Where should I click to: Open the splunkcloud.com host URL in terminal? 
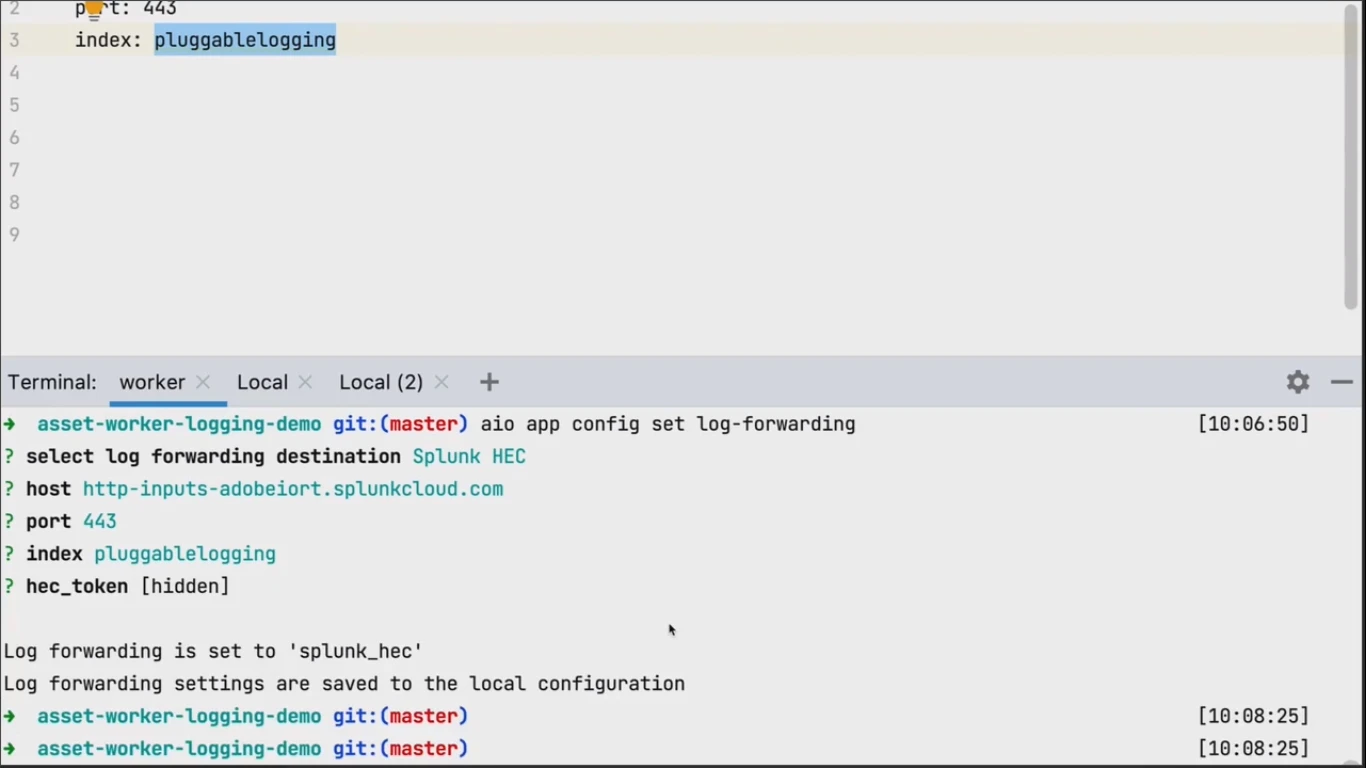click(292, 489)
